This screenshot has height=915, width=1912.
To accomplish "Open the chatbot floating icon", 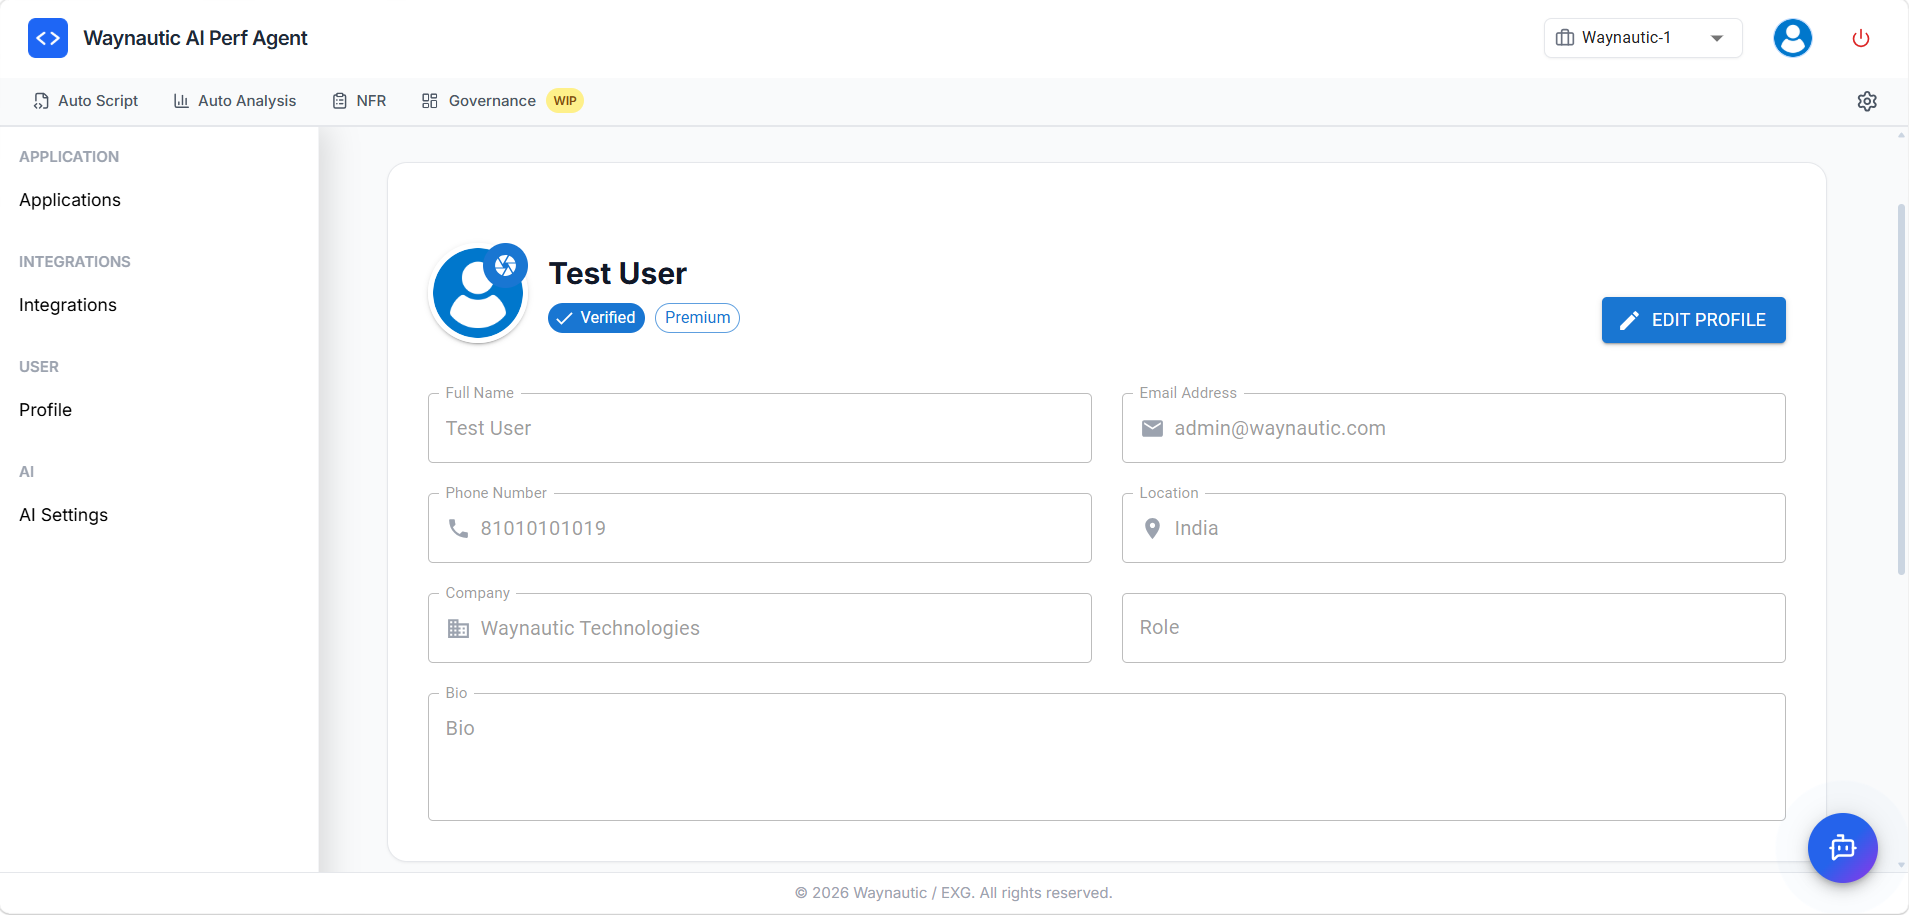I will (x=1843, y=847).
